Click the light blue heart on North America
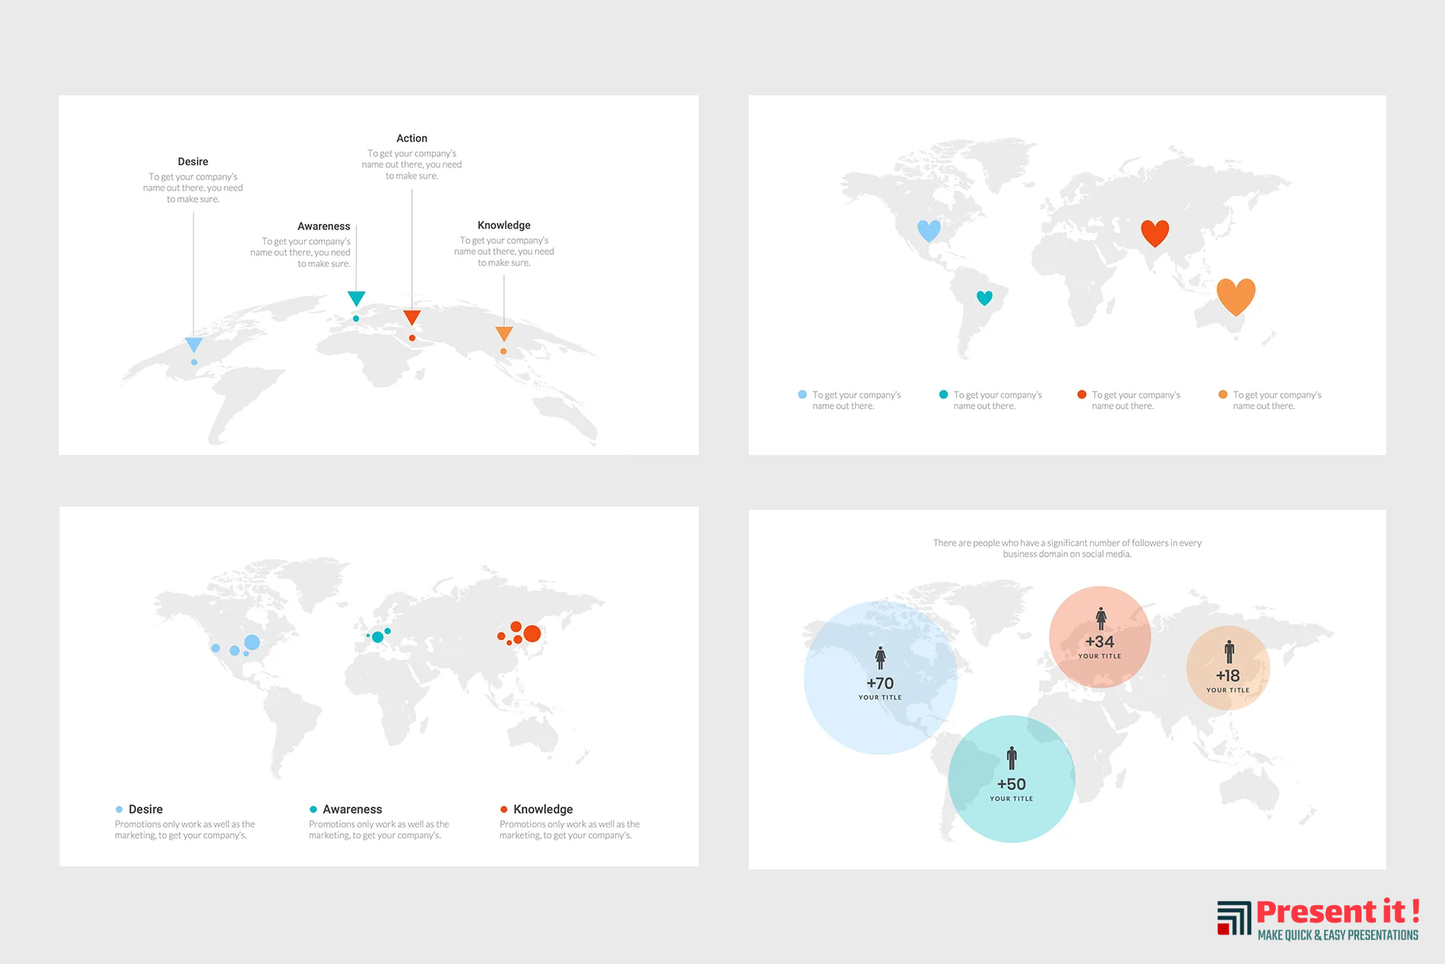 [929, 230]
